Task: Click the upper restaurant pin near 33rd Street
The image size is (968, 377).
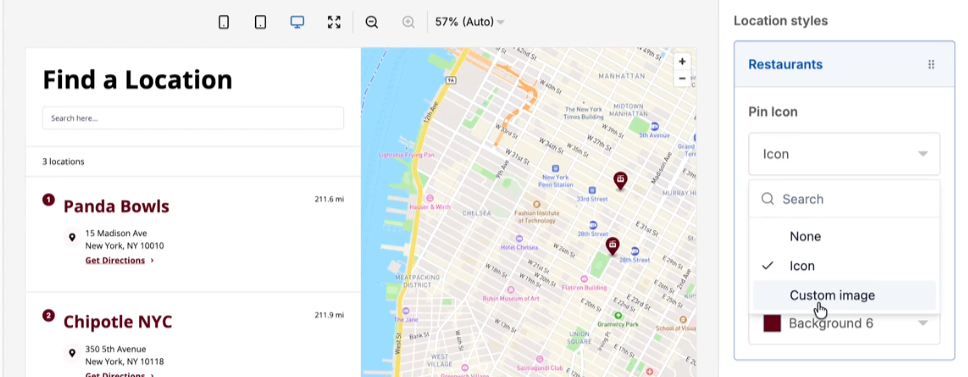Action: 620,181
